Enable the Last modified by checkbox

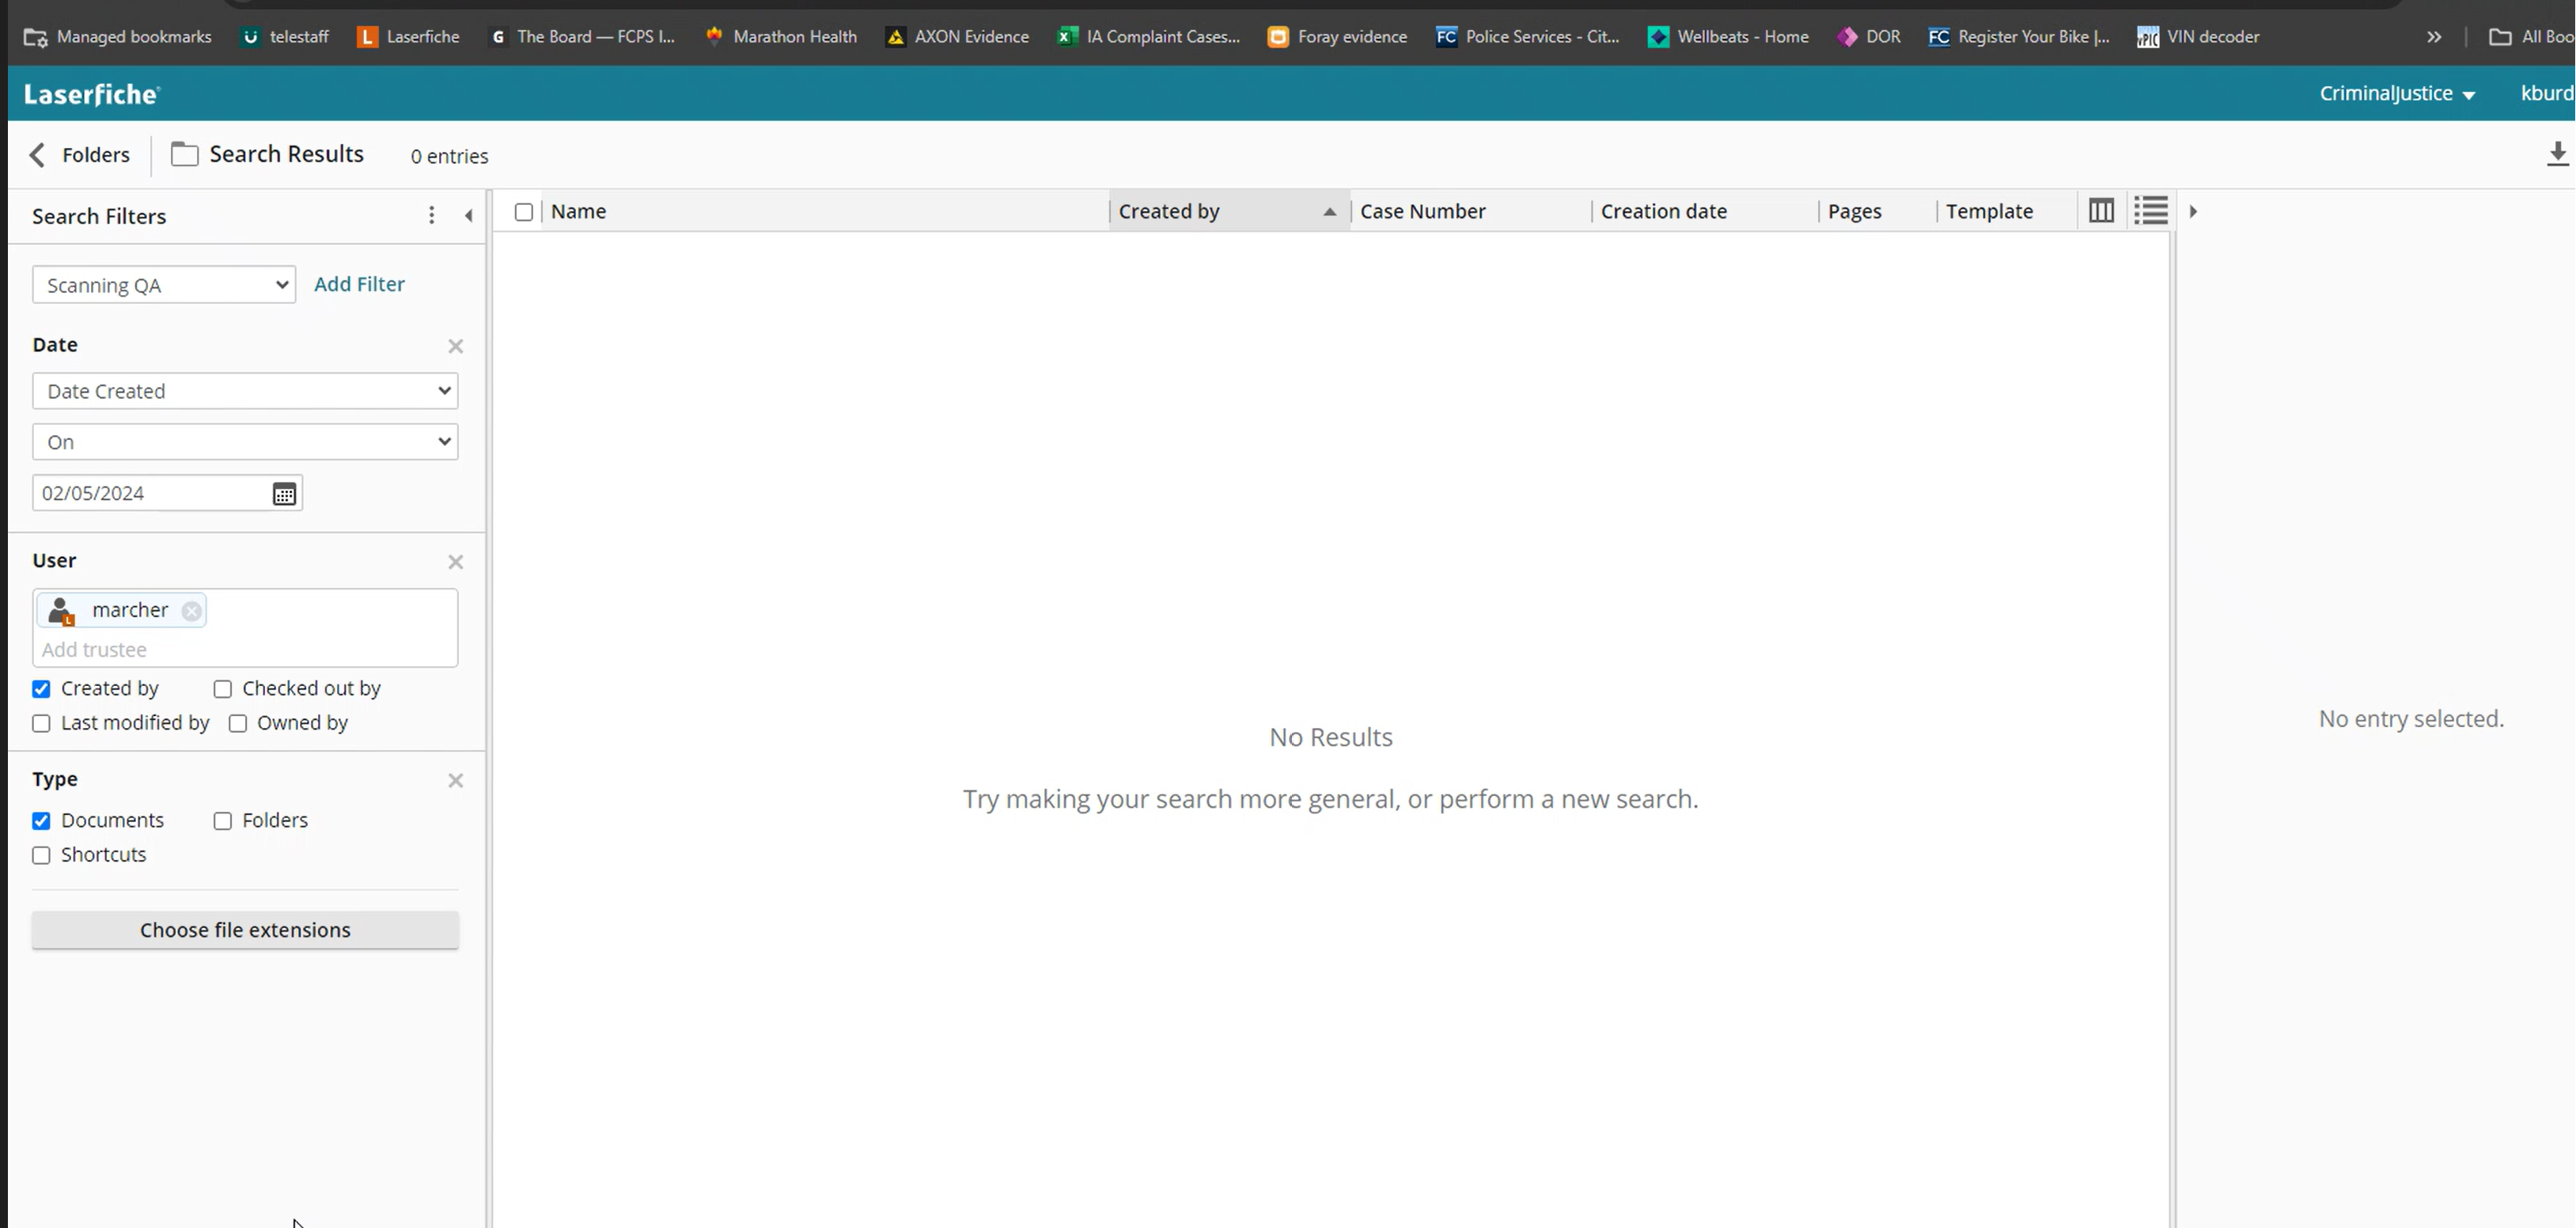pyautogui.click(x=41, y=723)
